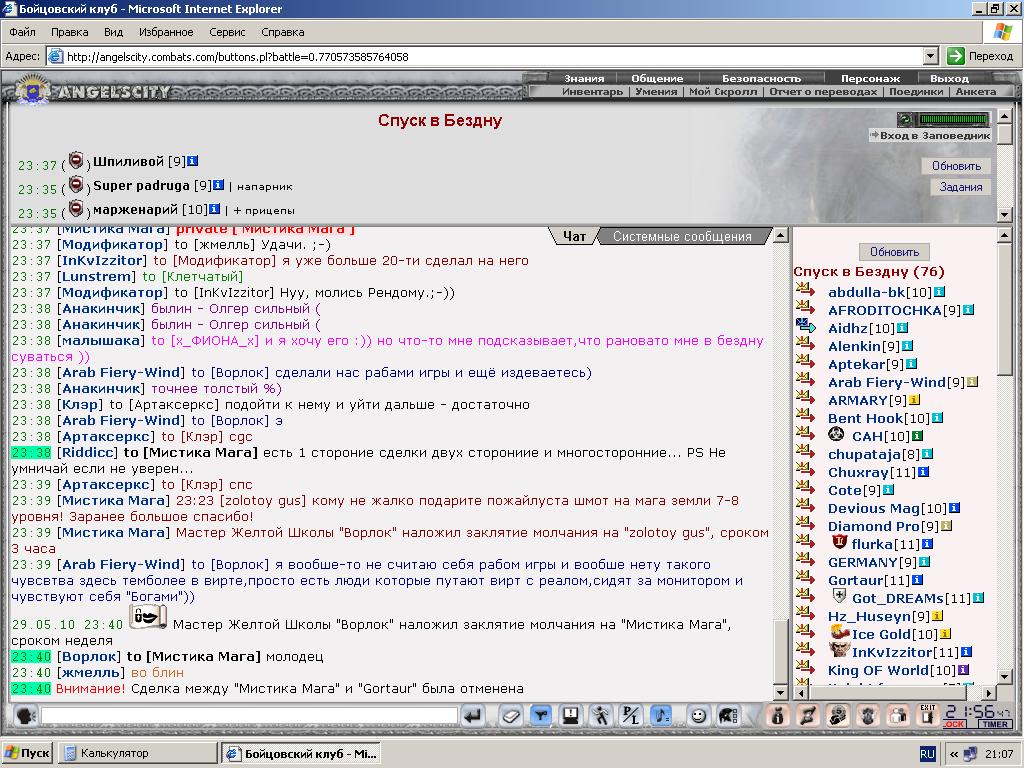The width and height of the screenshot is (1024, 768).
Task: Switch to Системные сообщения tab
Action: point(682,236)
